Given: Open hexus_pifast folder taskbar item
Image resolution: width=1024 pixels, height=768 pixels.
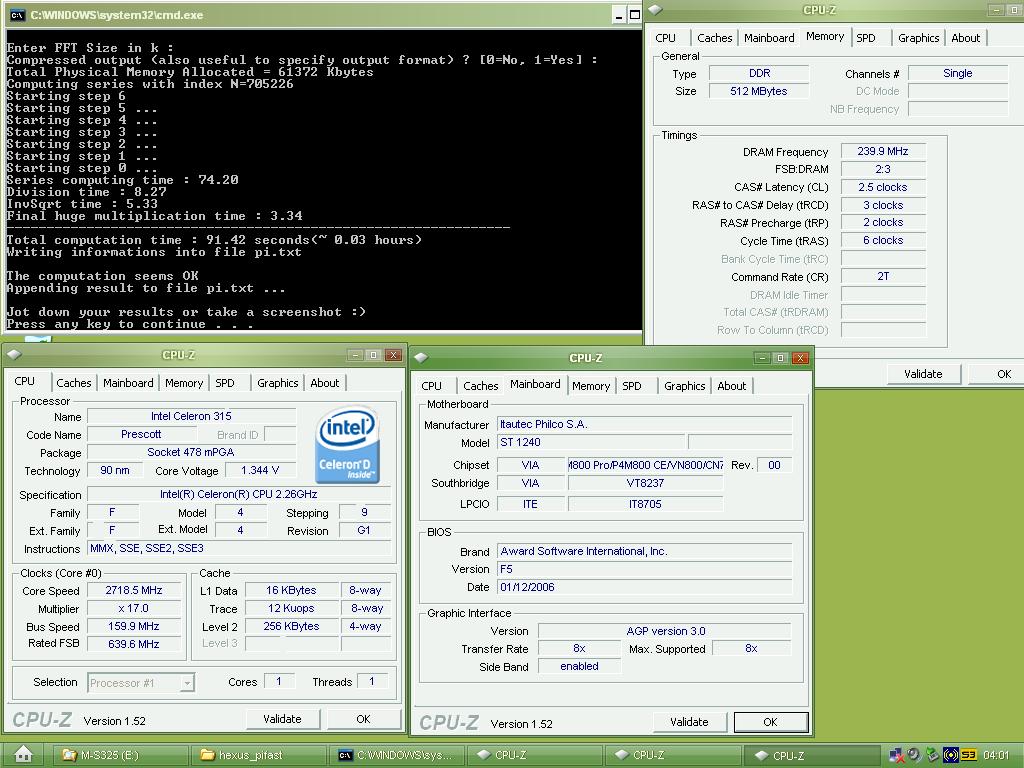Looking at the screenshot, I should (x=259, y=755).
